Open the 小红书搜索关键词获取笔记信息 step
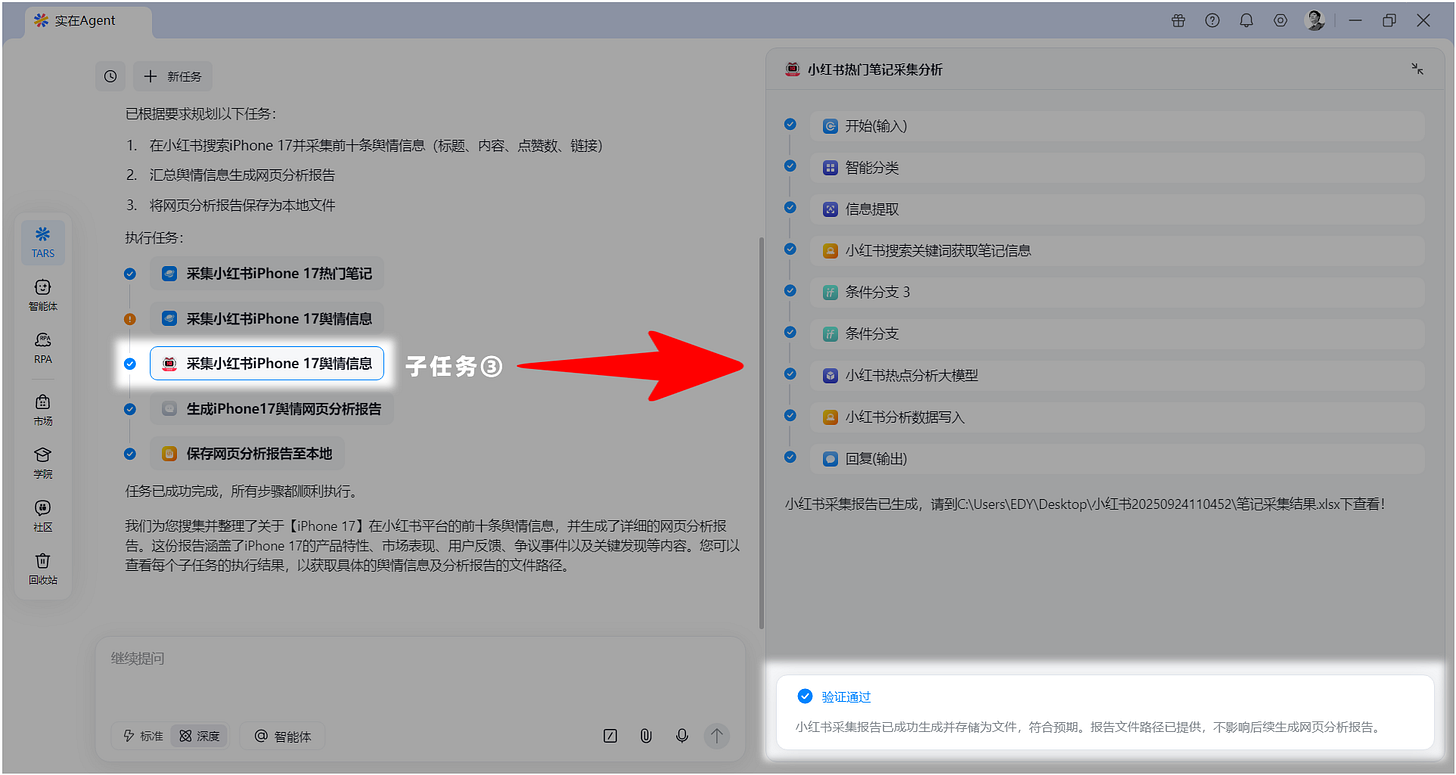 1117,250
